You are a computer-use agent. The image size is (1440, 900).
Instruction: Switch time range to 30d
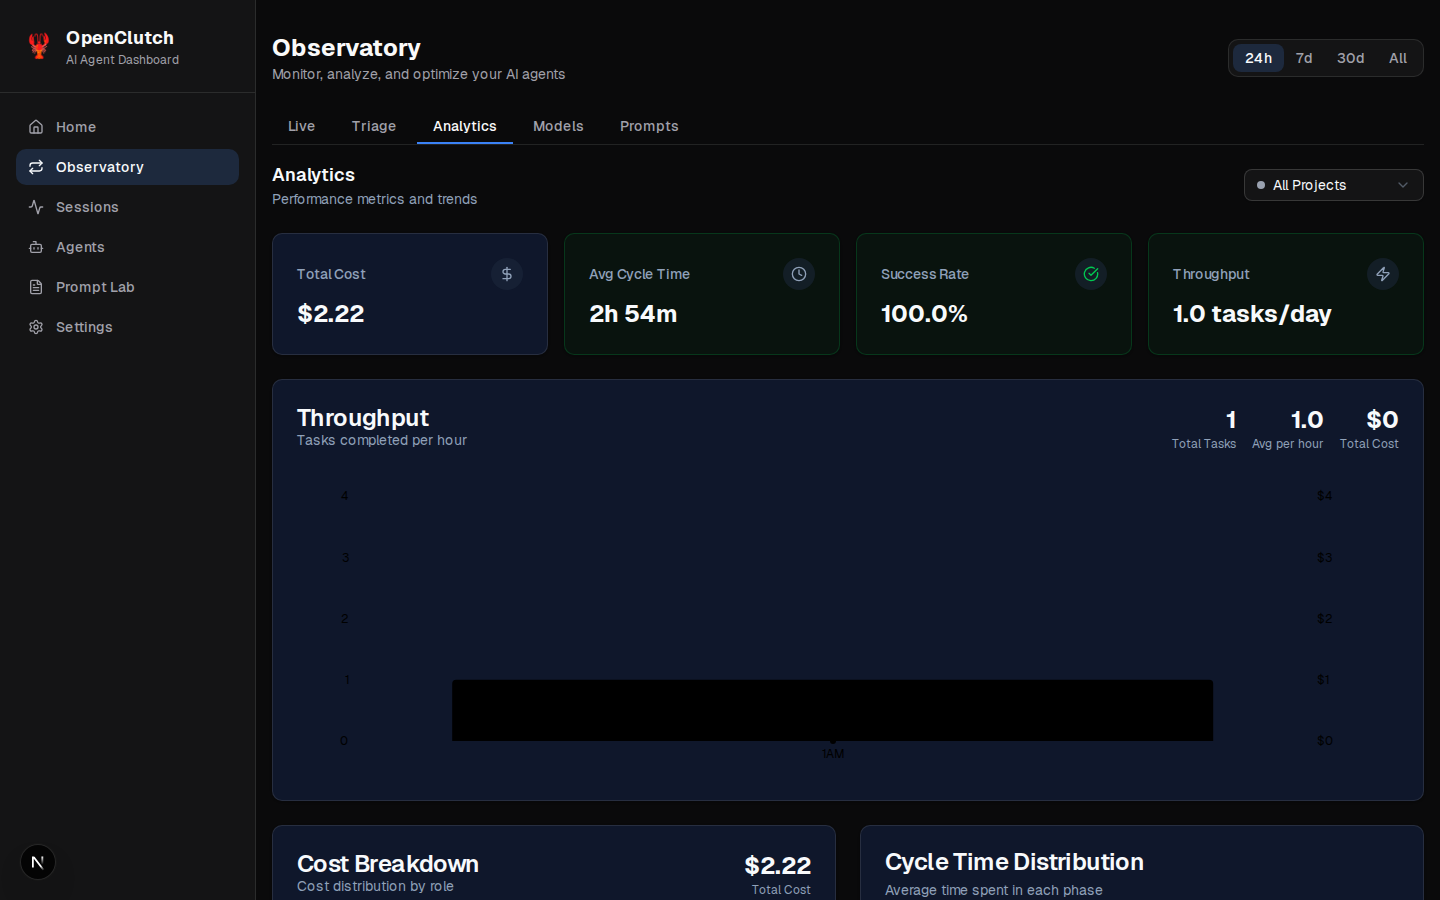tap(1350, 58)
